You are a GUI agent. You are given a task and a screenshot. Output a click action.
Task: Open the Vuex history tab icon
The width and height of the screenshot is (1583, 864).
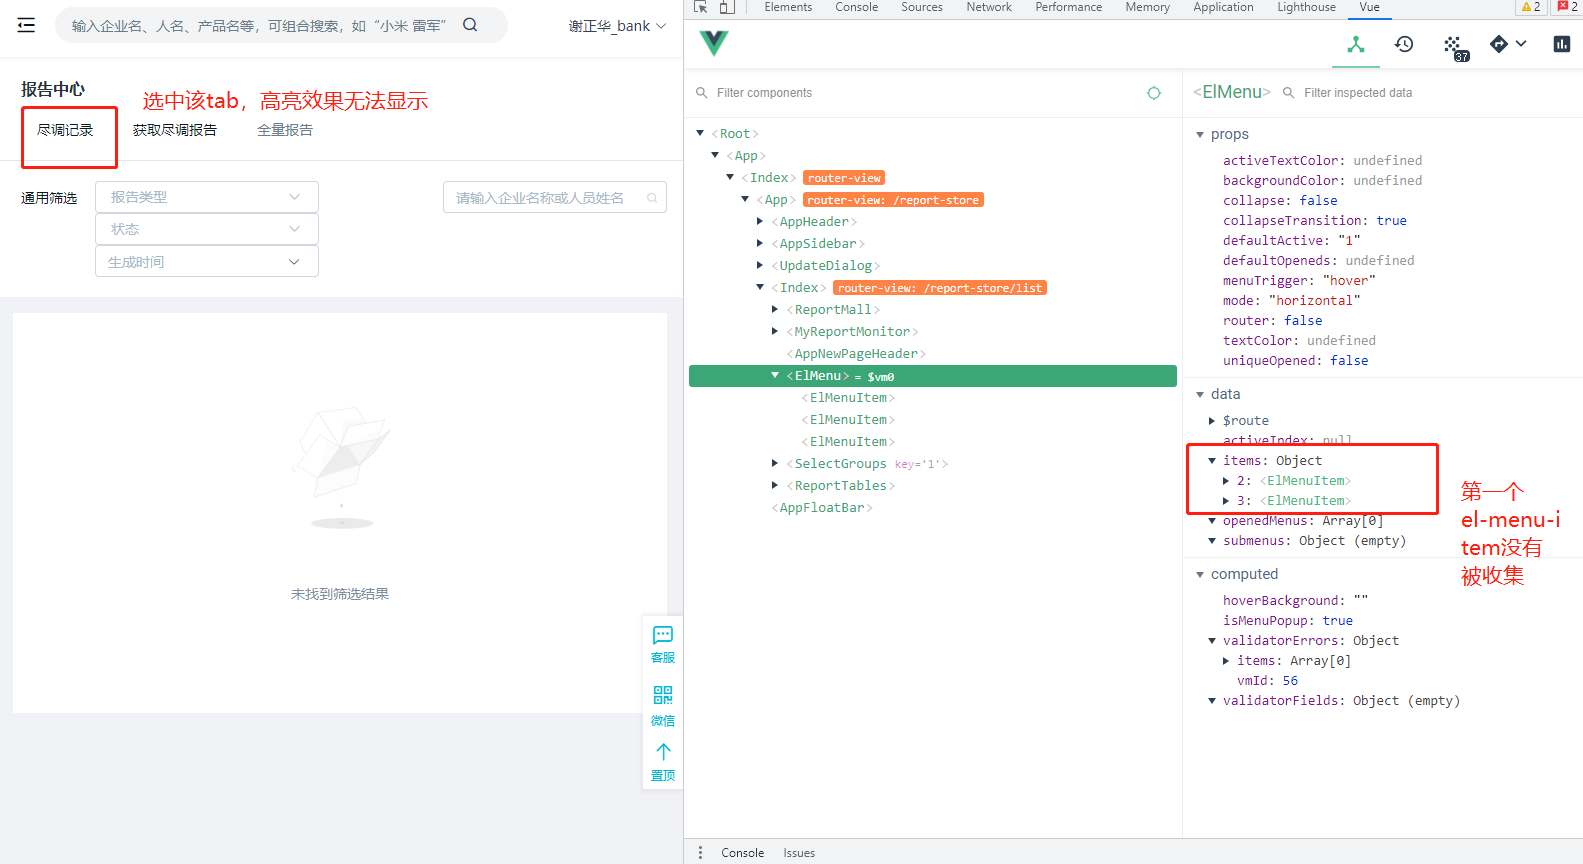click(x=1404, y=45)
